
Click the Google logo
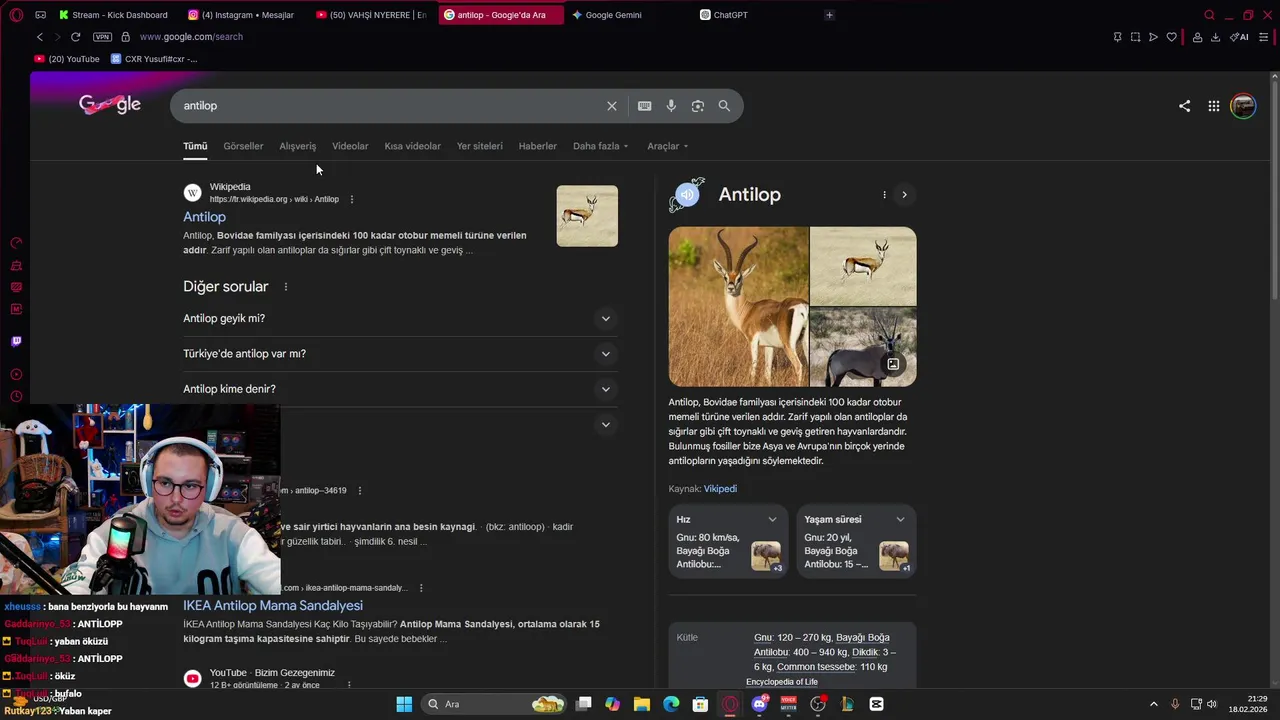pyautogui.click(x=110, y=104)
